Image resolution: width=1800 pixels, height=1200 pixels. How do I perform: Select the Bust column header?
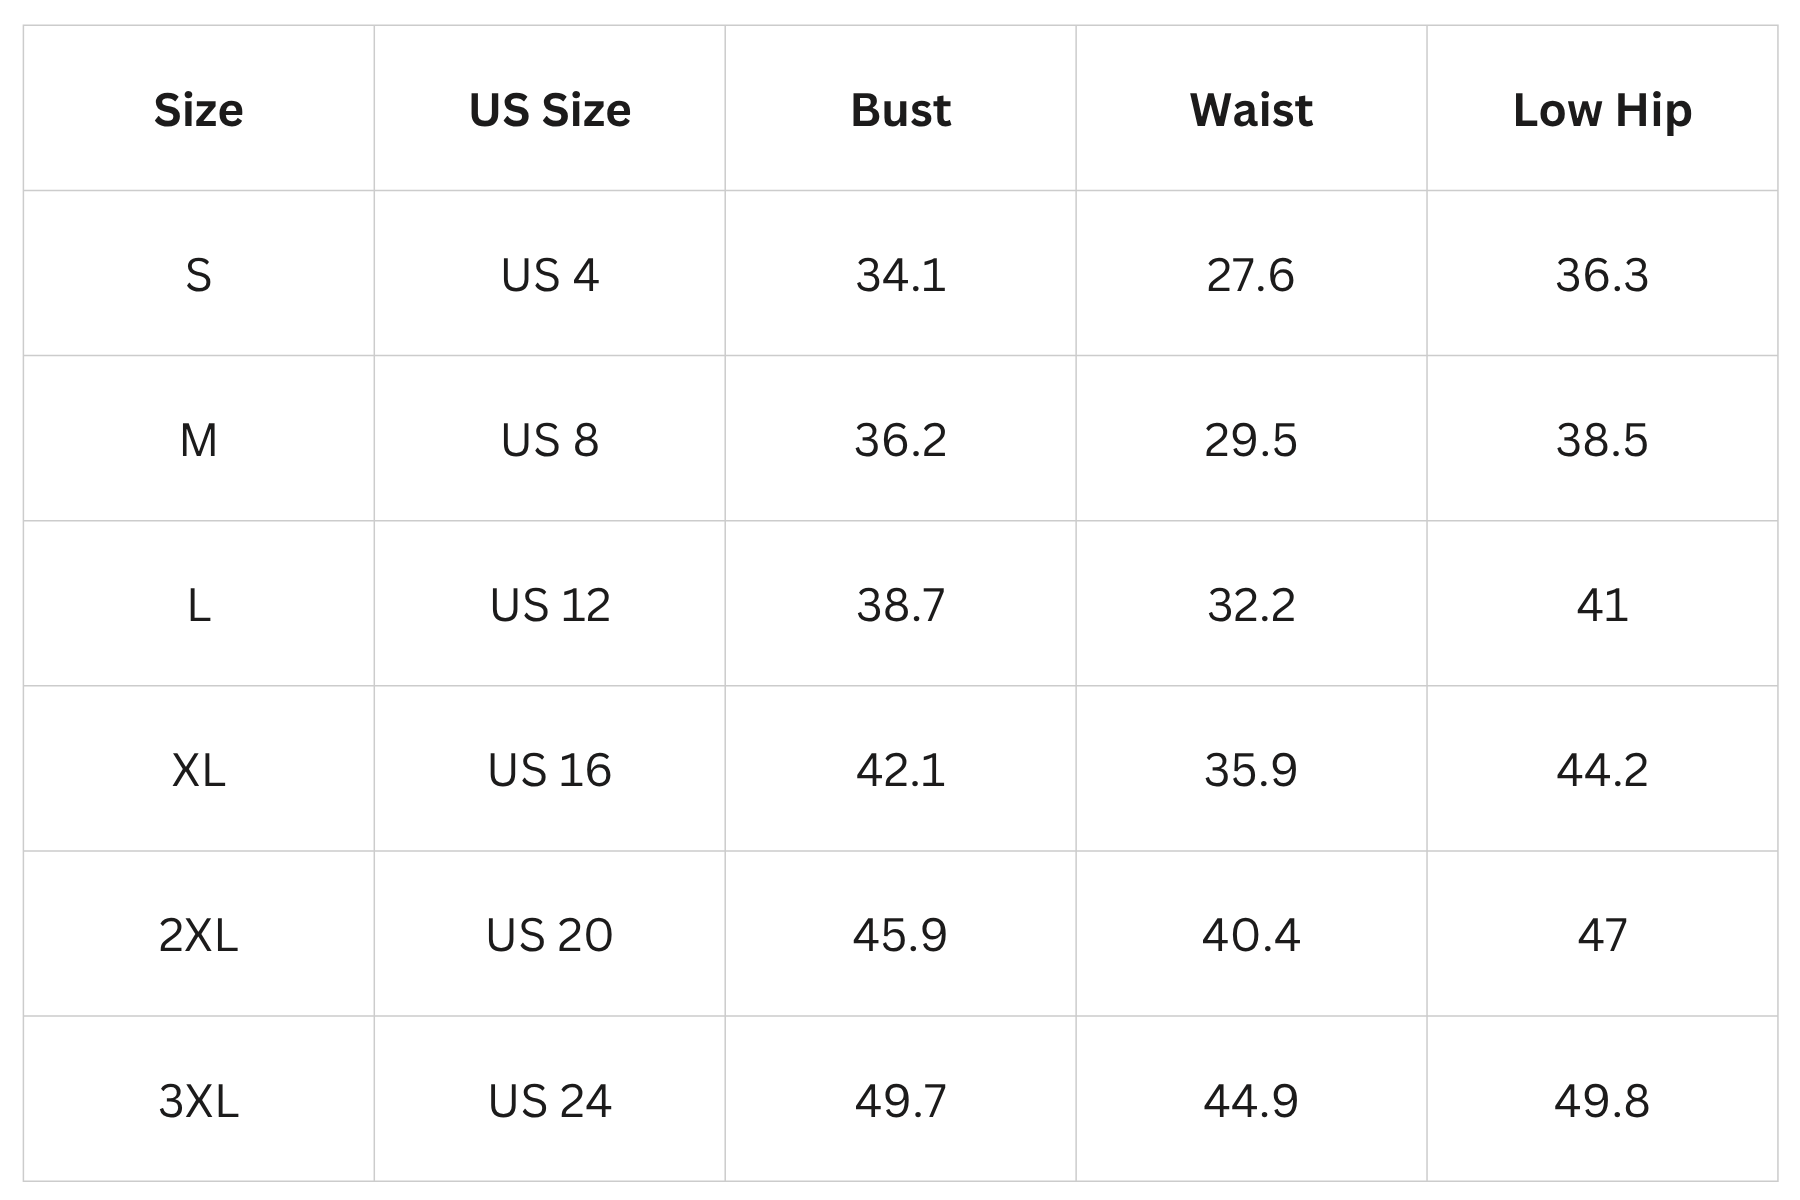(900, 110)
